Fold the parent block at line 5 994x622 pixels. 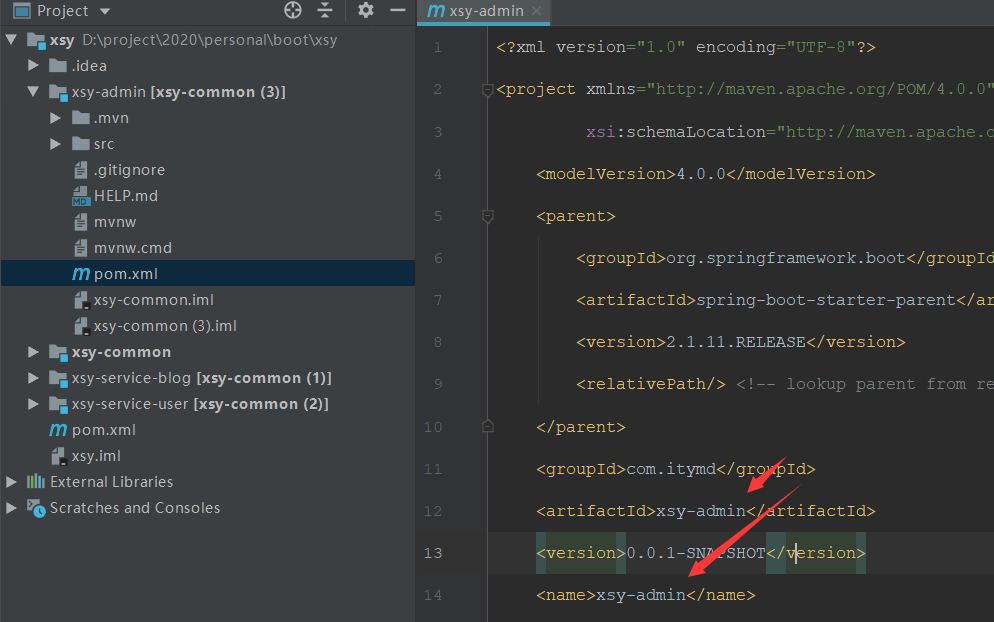click(487, 215)
